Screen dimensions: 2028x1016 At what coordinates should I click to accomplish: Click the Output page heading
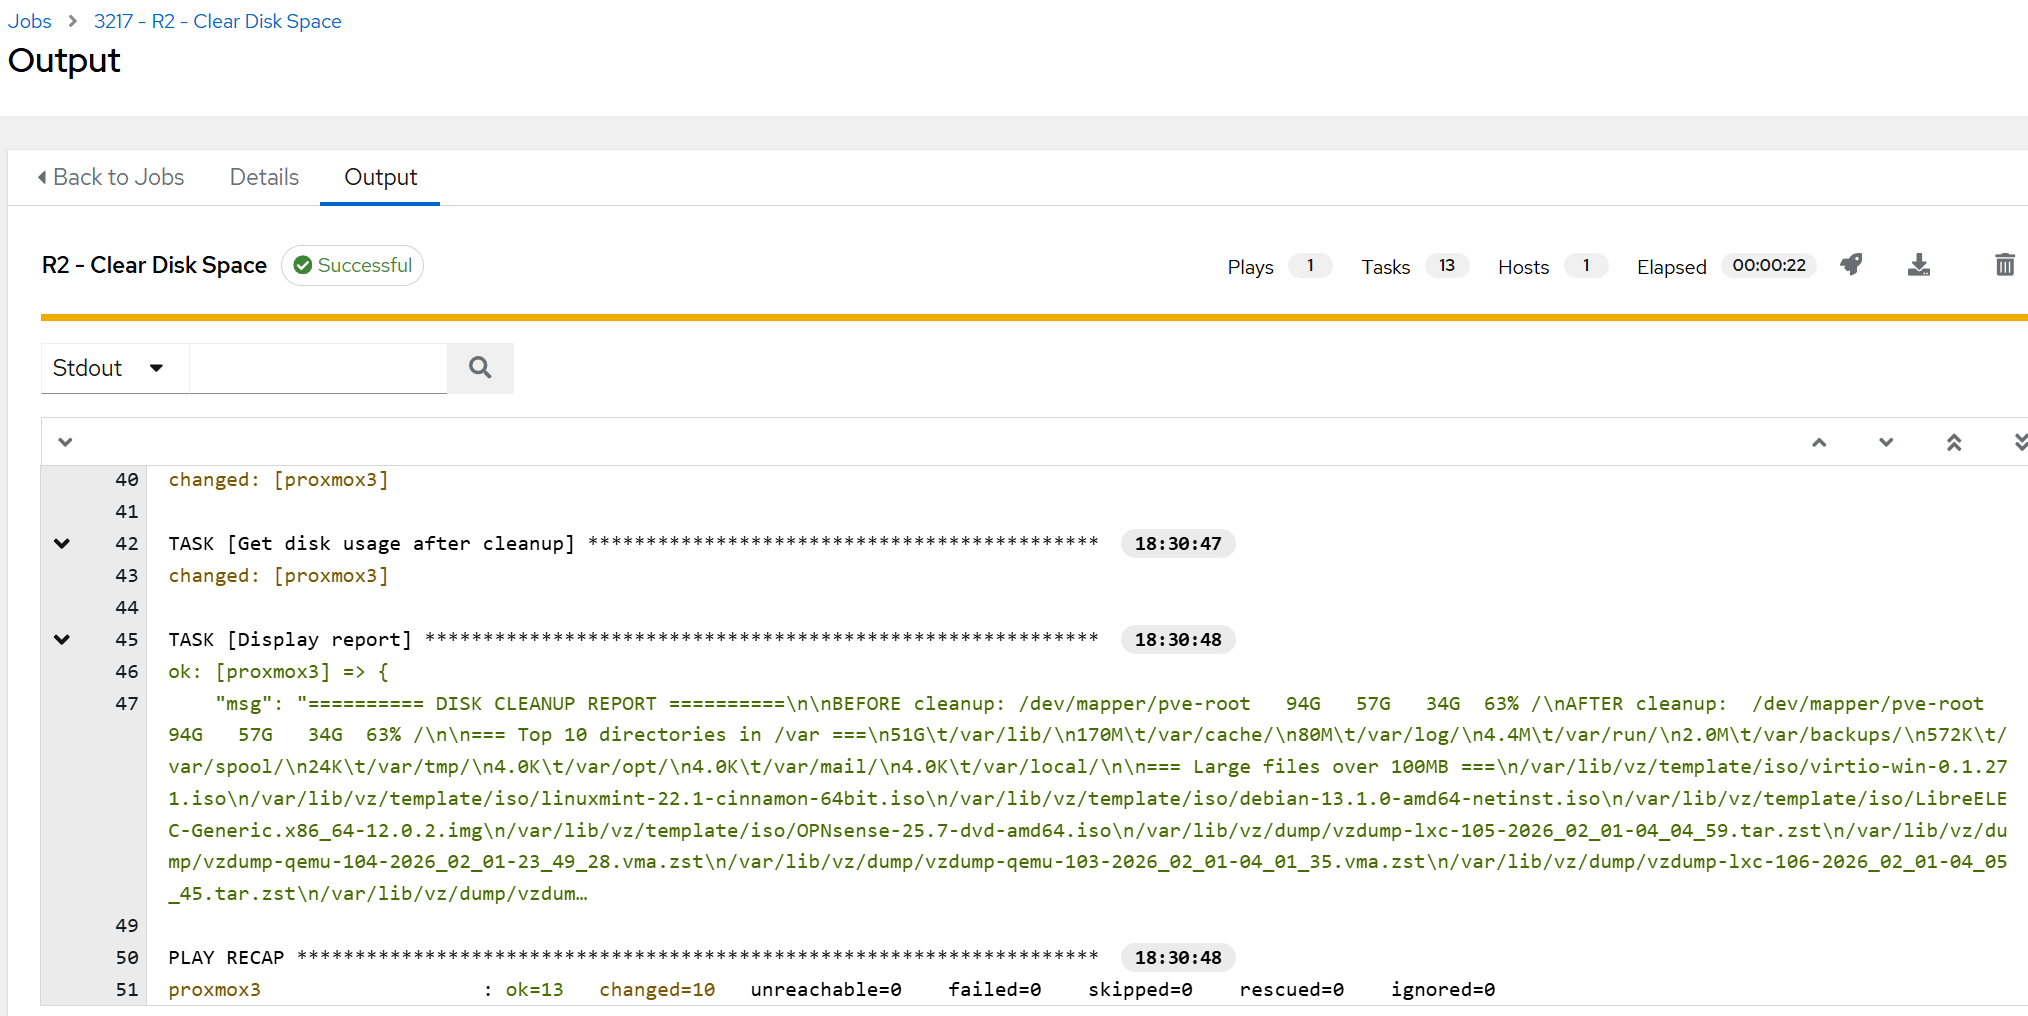pos(64,61)
